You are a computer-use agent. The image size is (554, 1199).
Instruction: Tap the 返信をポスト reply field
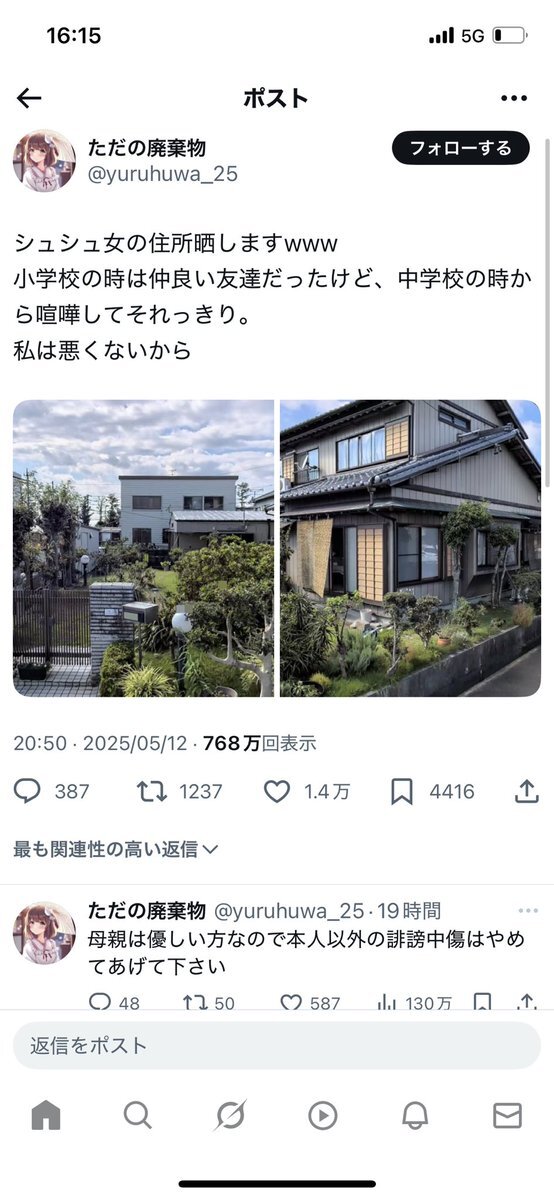pos(277,1045)
